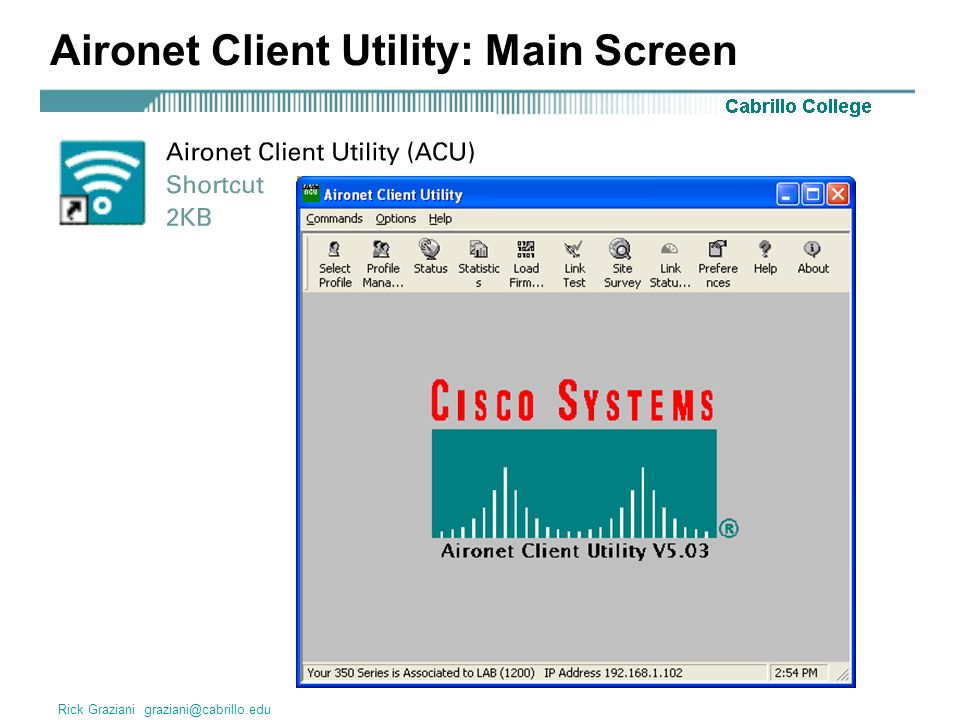Click the window resize grip in status bar
The width and height of the screenshot is (960, 720).
coord(843,674)
